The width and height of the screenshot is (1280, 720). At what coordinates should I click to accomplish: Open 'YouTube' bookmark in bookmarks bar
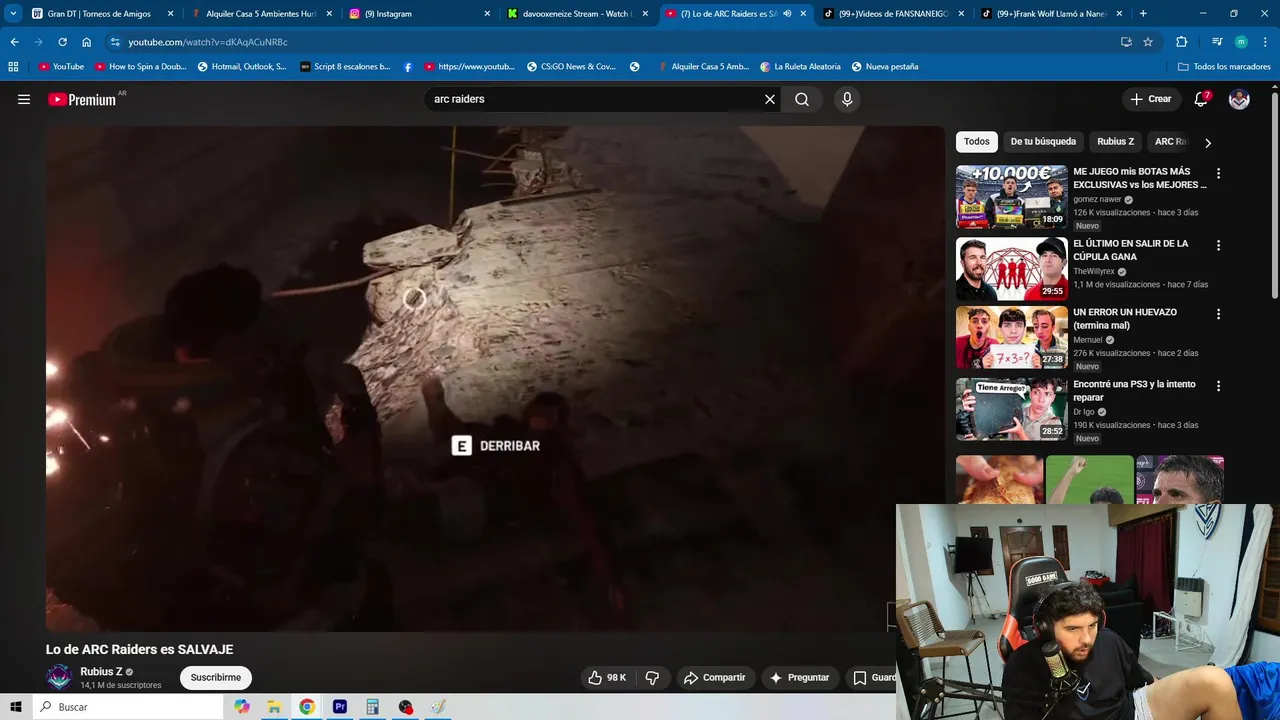click(x=61, y=67)
